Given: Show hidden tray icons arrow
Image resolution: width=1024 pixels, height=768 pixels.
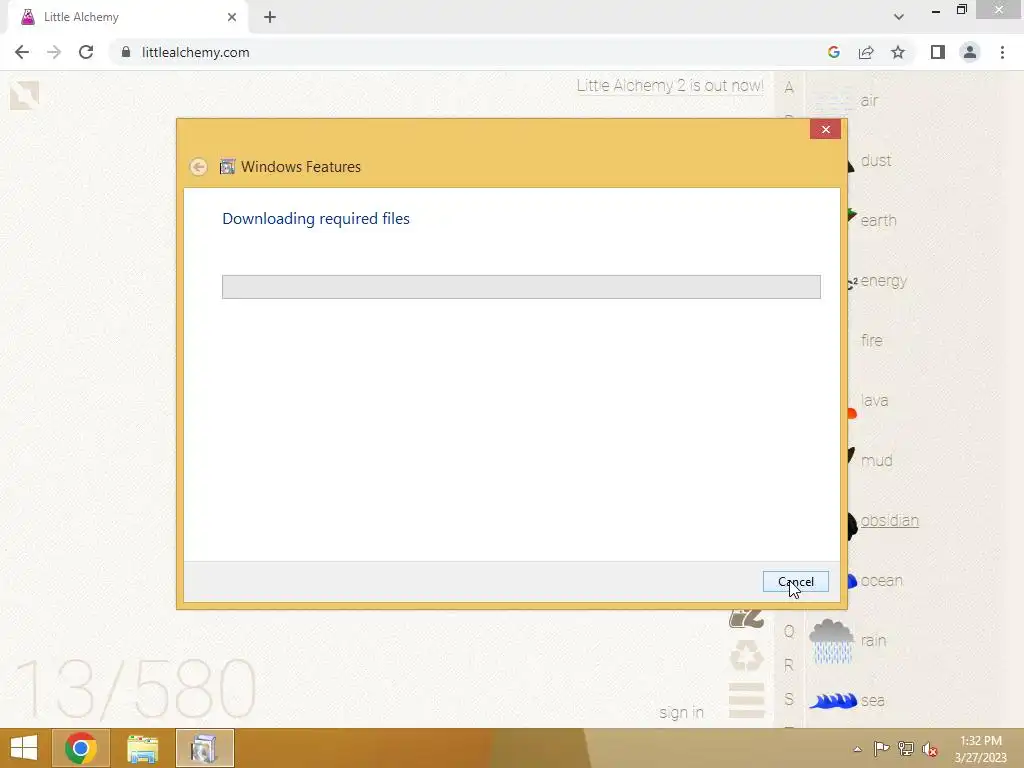Looking at the screenshot, I should (857, 749).
